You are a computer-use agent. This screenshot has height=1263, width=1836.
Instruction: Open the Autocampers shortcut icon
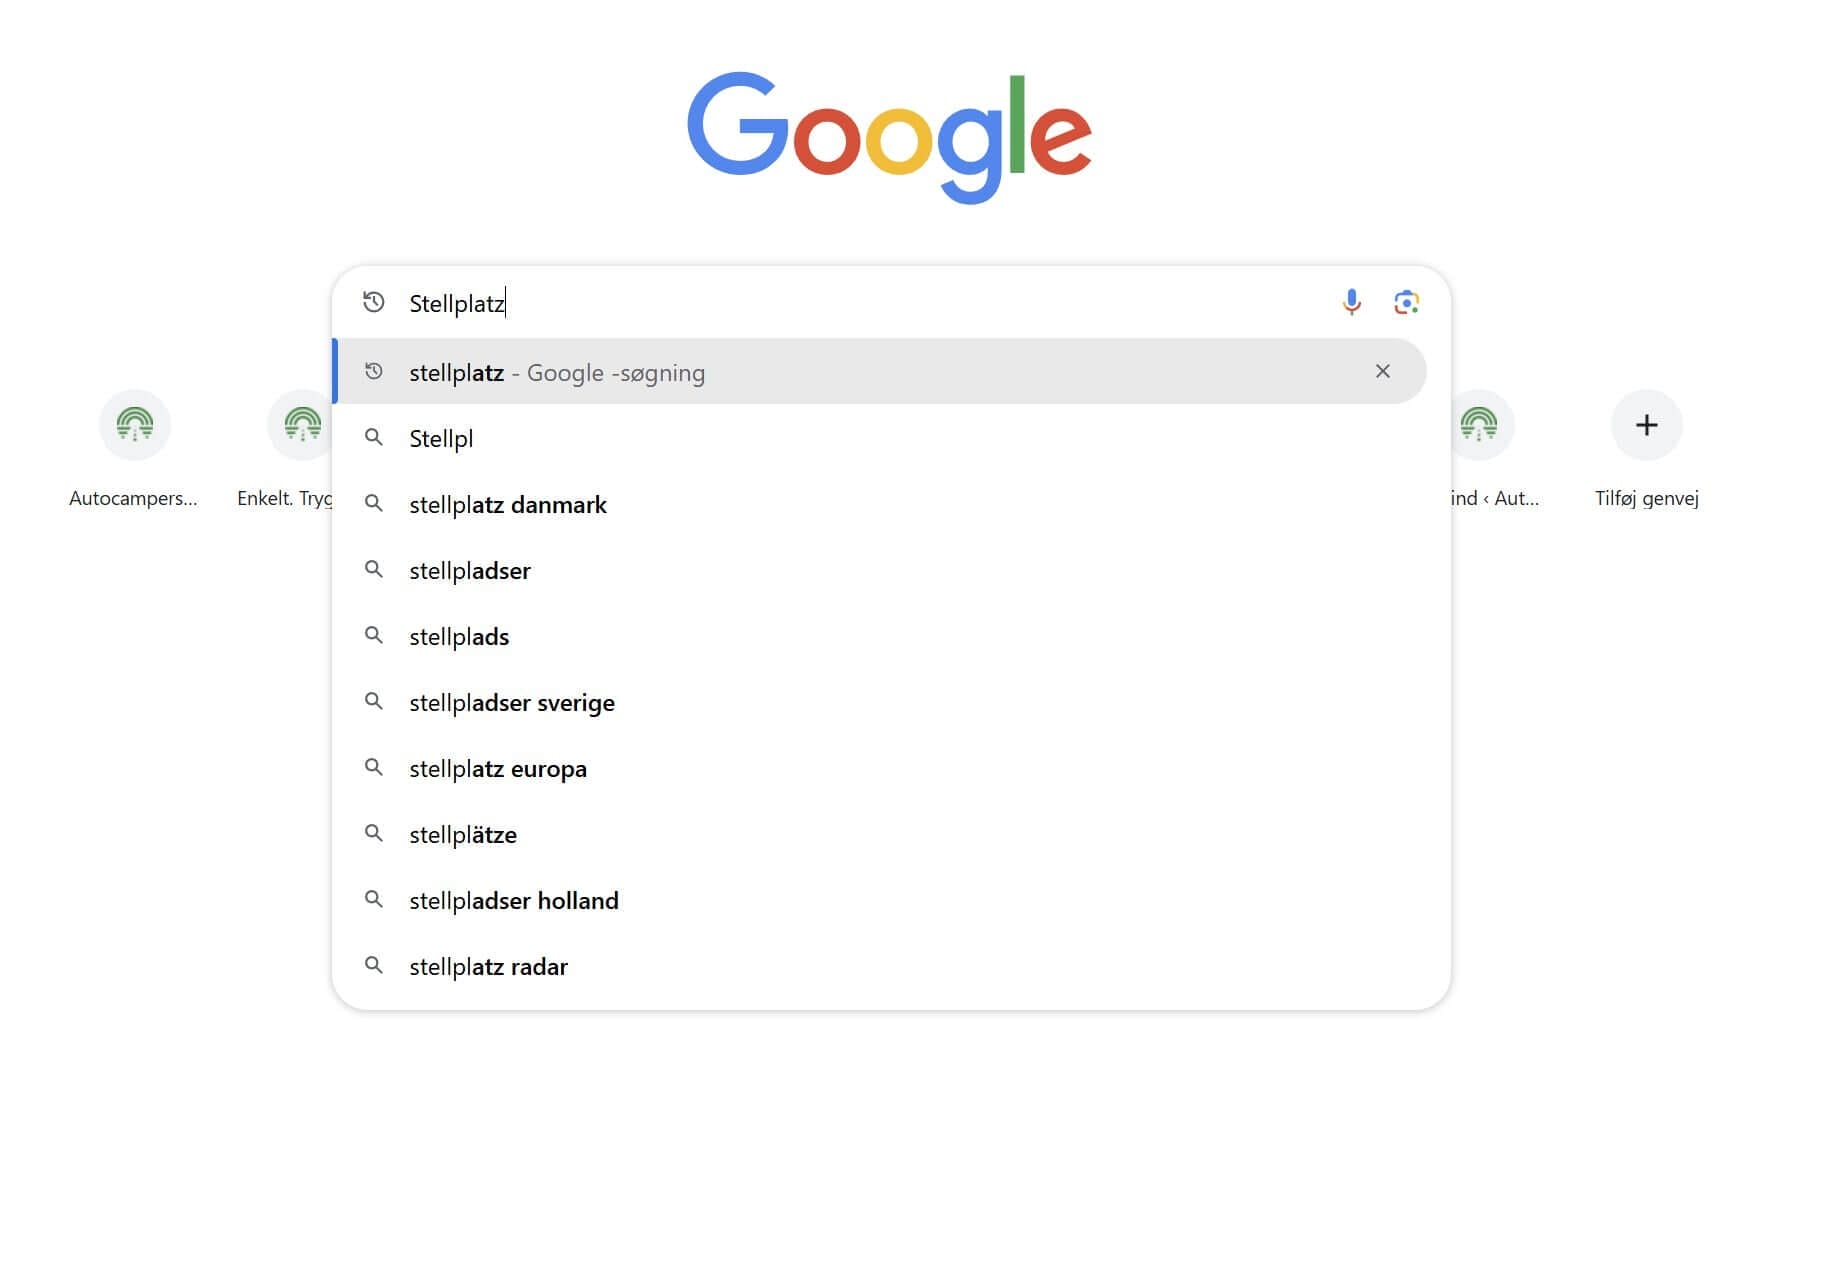135,425
